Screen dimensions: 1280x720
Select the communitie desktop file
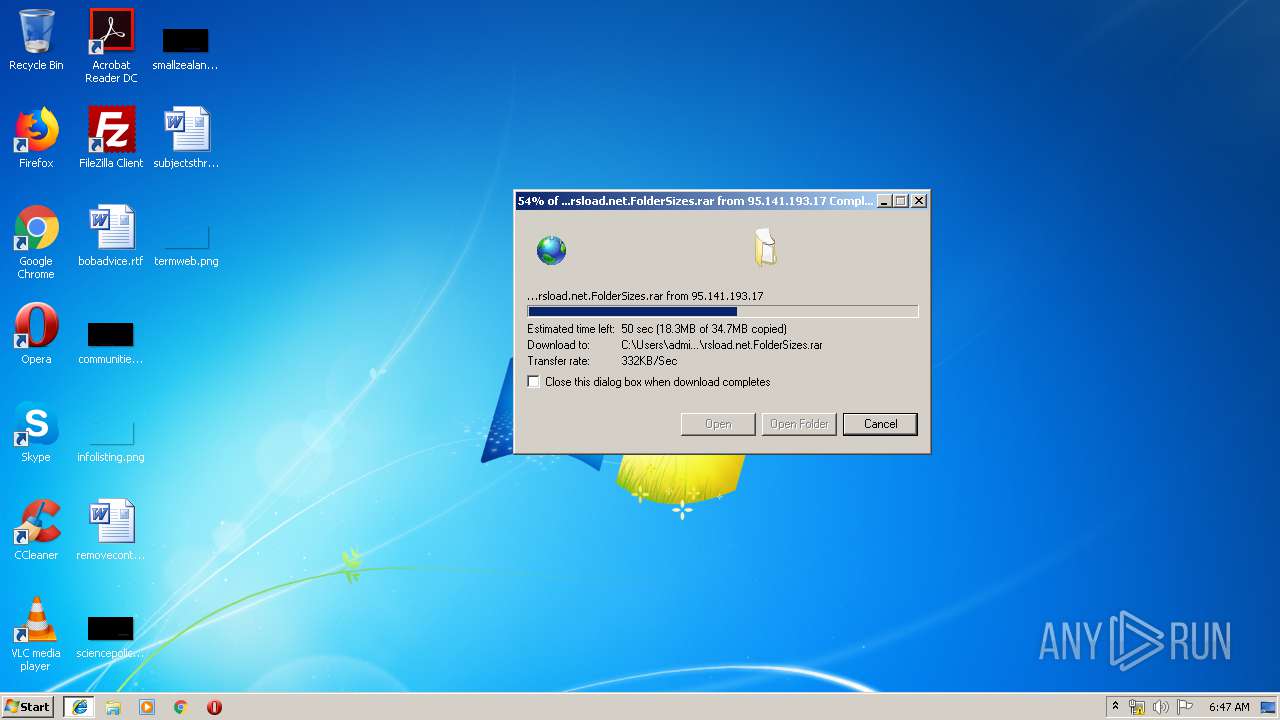[x=111, y=343]
